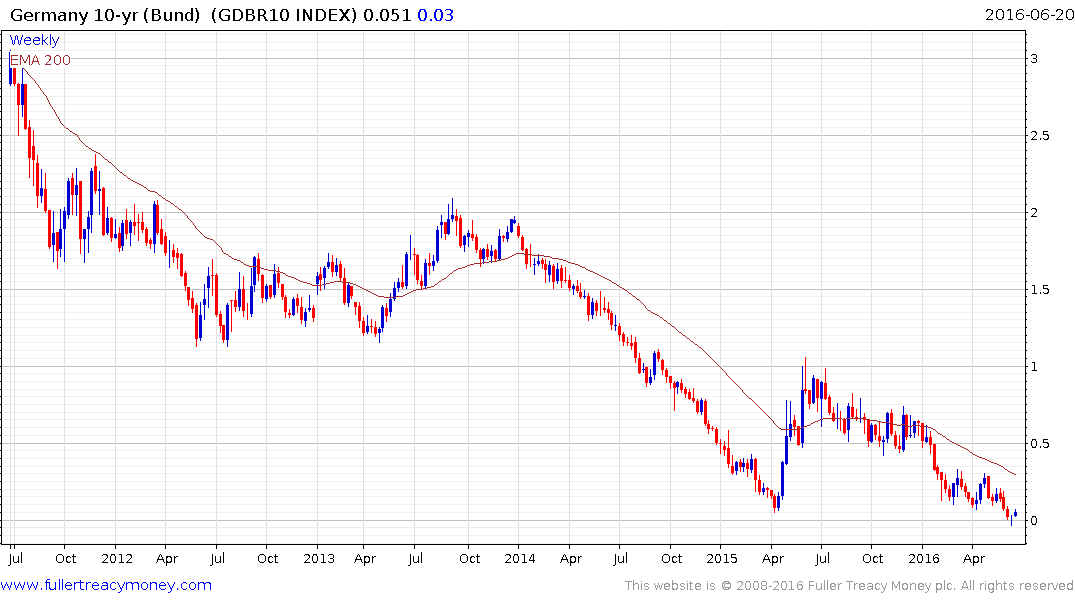Click the Fuller Treacy Money copyright notice

pos(849,586)
